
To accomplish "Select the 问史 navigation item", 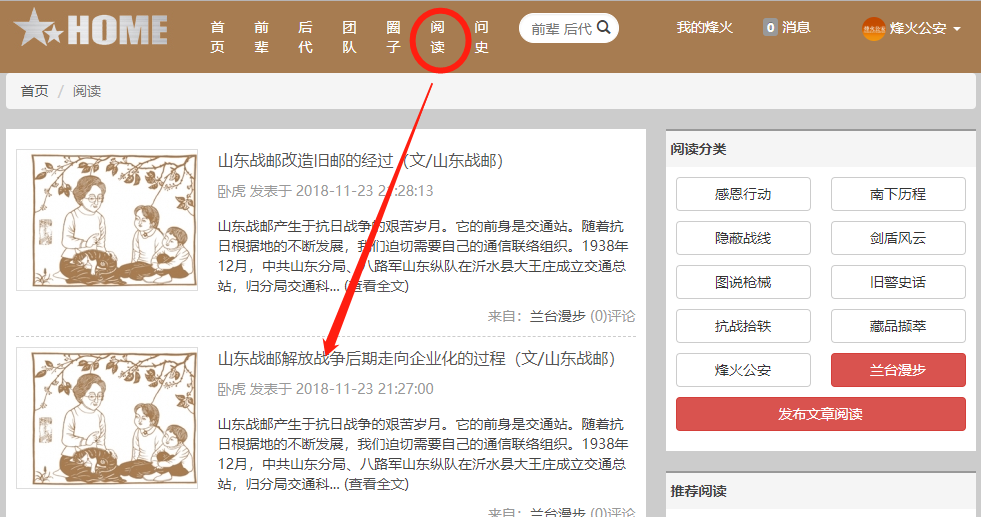I will coord(481,37).
